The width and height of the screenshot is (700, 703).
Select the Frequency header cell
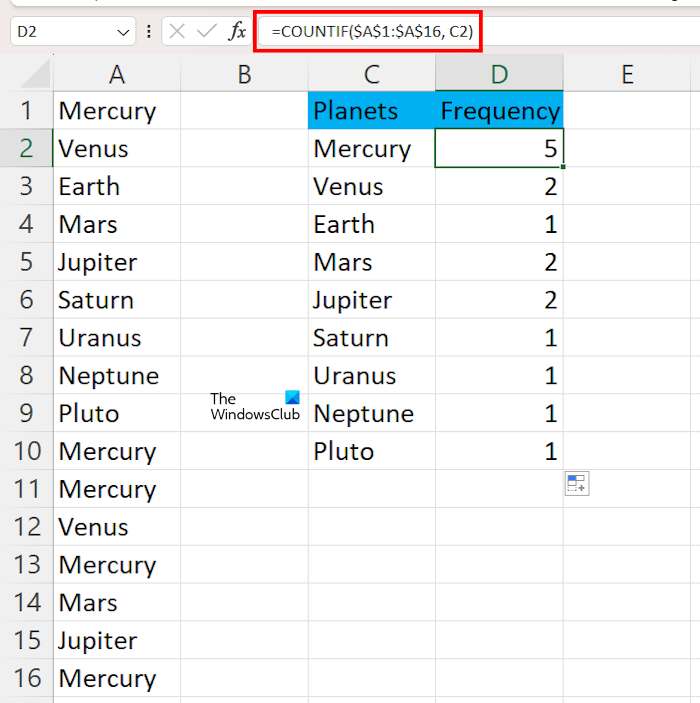(499, 111)
